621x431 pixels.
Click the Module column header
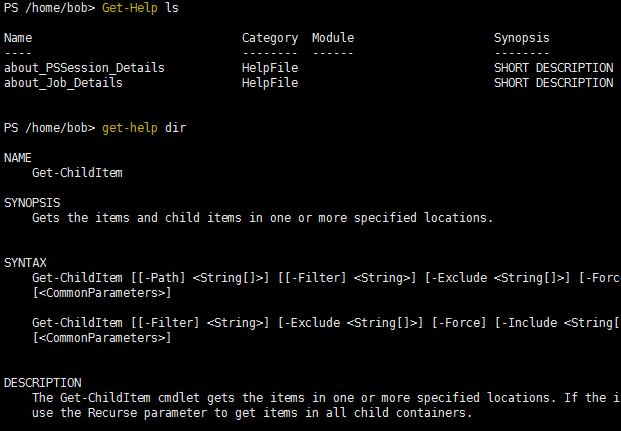click(333, 38)
